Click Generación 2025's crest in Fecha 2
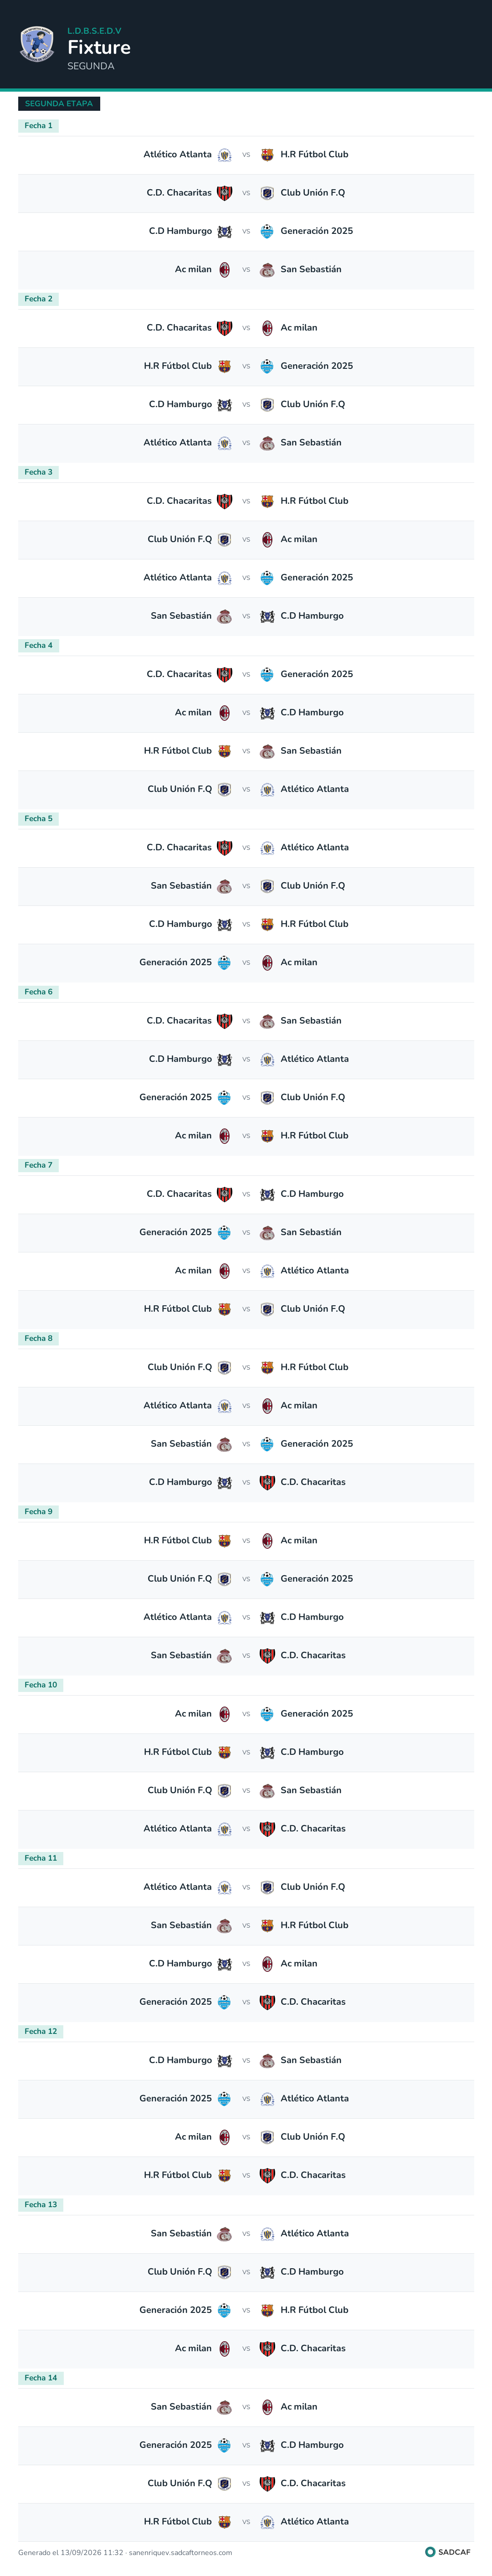The image size is (492, 2576). [267, 366]
